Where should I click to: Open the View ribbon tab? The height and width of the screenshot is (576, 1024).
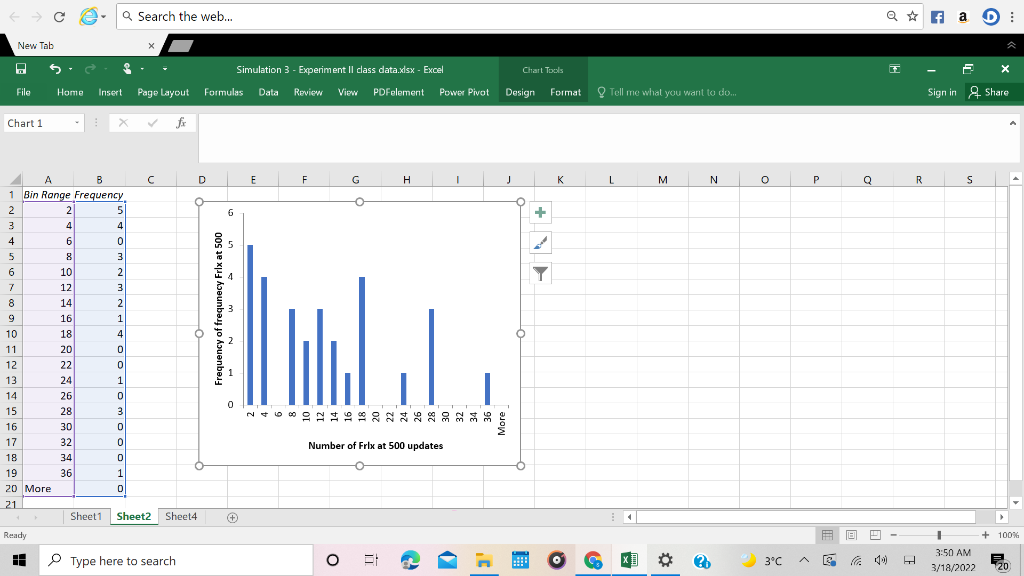coord(348,92)
